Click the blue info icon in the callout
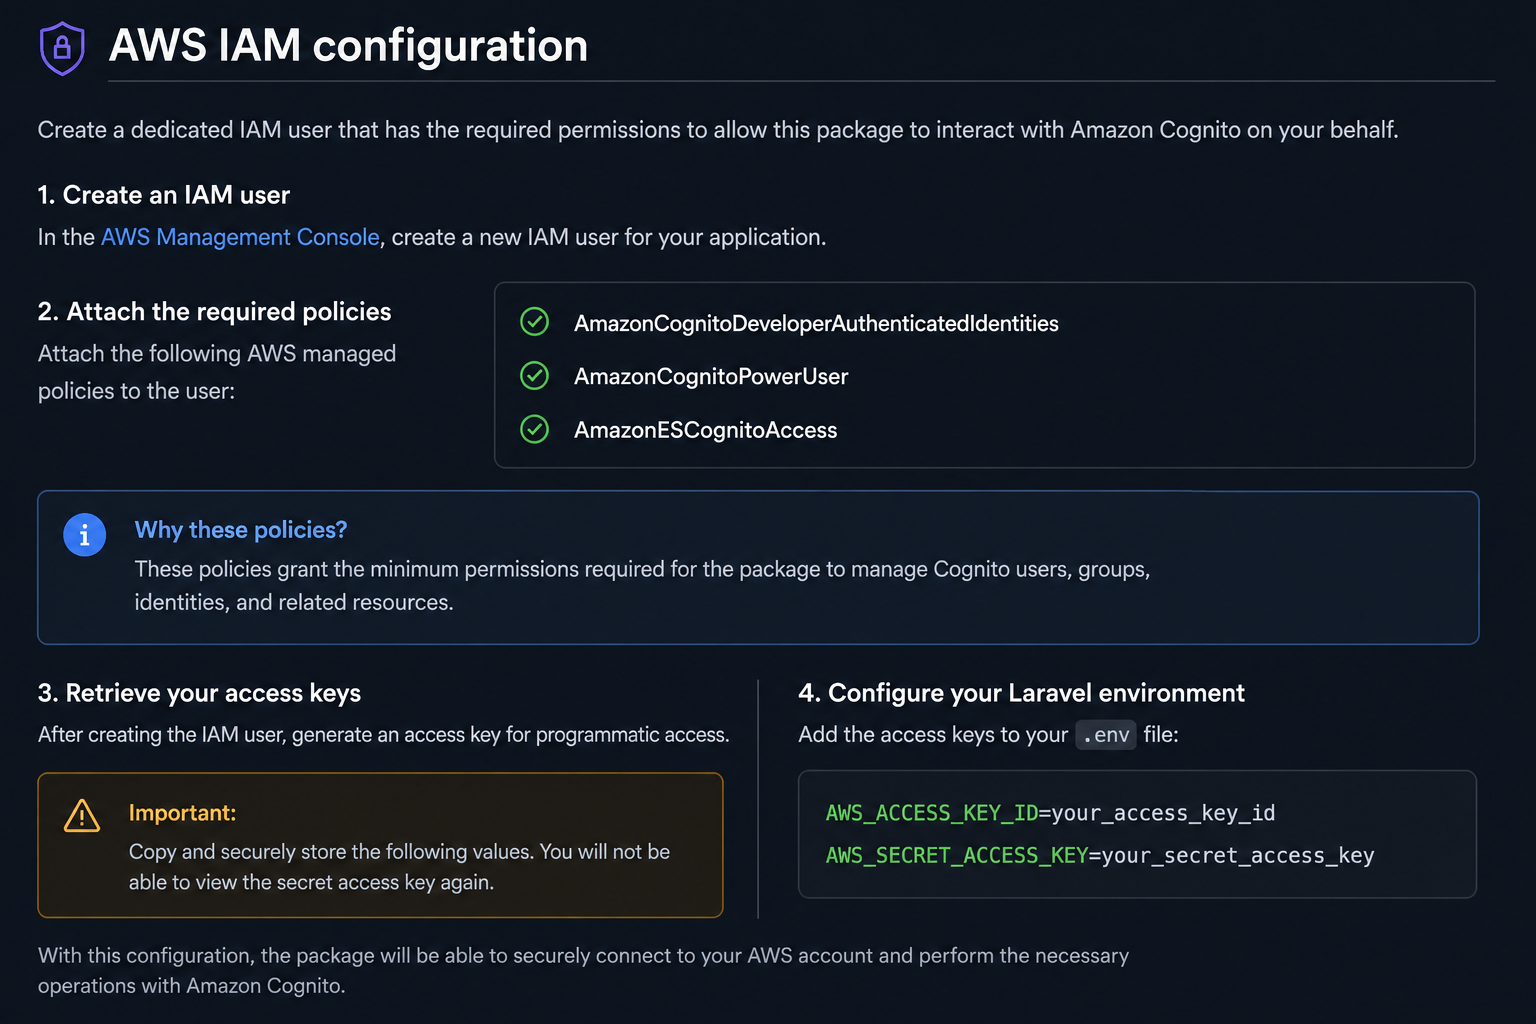The width and height of the screenshot is (1536, 1024). pyautogui.click(x=85, y=535)
